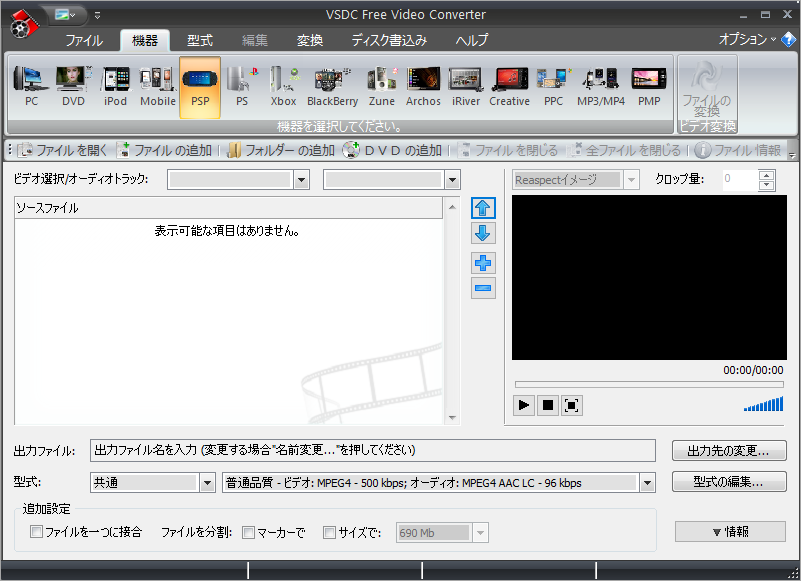Select the iRiver device icon
Screen dimensions: 801x581
[466, 87]
